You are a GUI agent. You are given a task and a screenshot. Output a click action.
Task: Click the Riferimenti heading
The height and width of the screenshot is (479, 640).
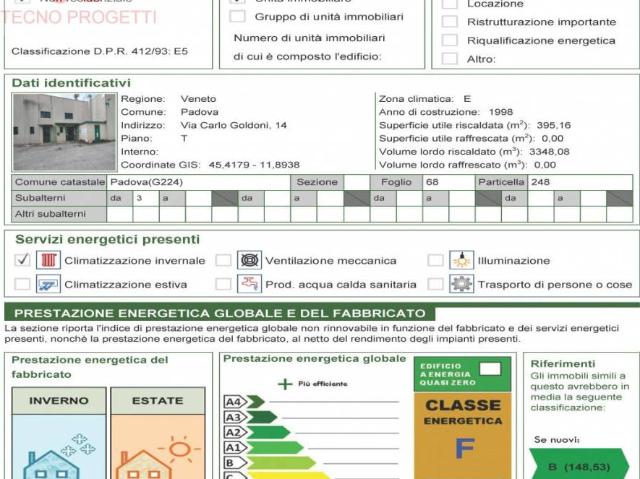pyautogui.click(x=563, y=364)
